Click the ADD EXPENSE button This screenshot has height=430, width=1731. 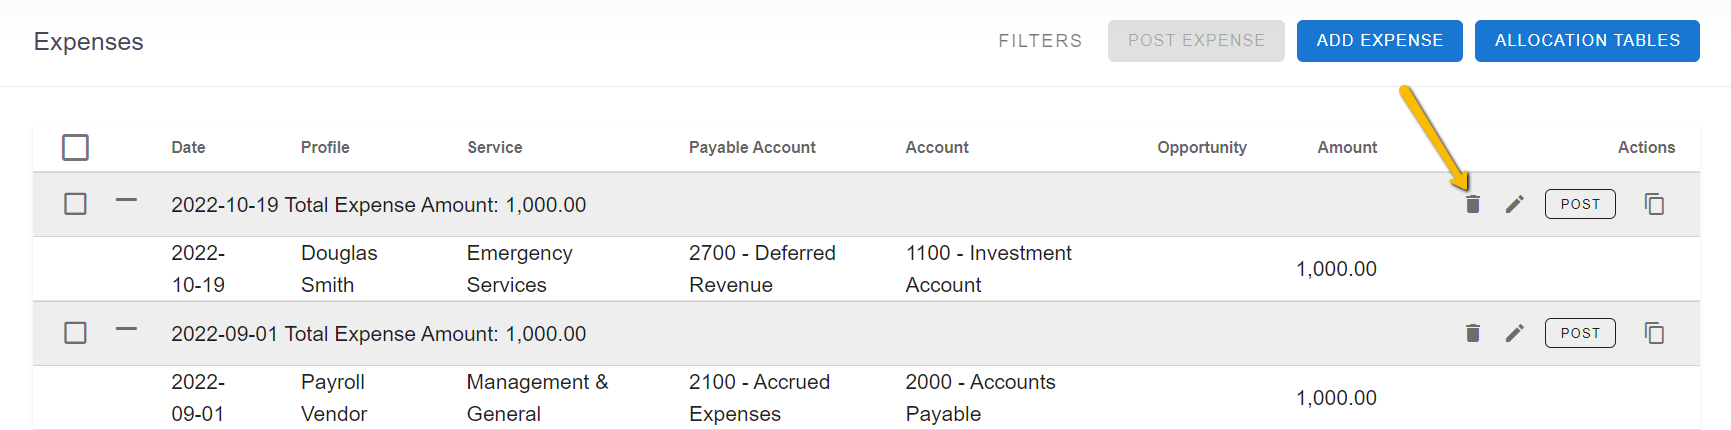1380,41
